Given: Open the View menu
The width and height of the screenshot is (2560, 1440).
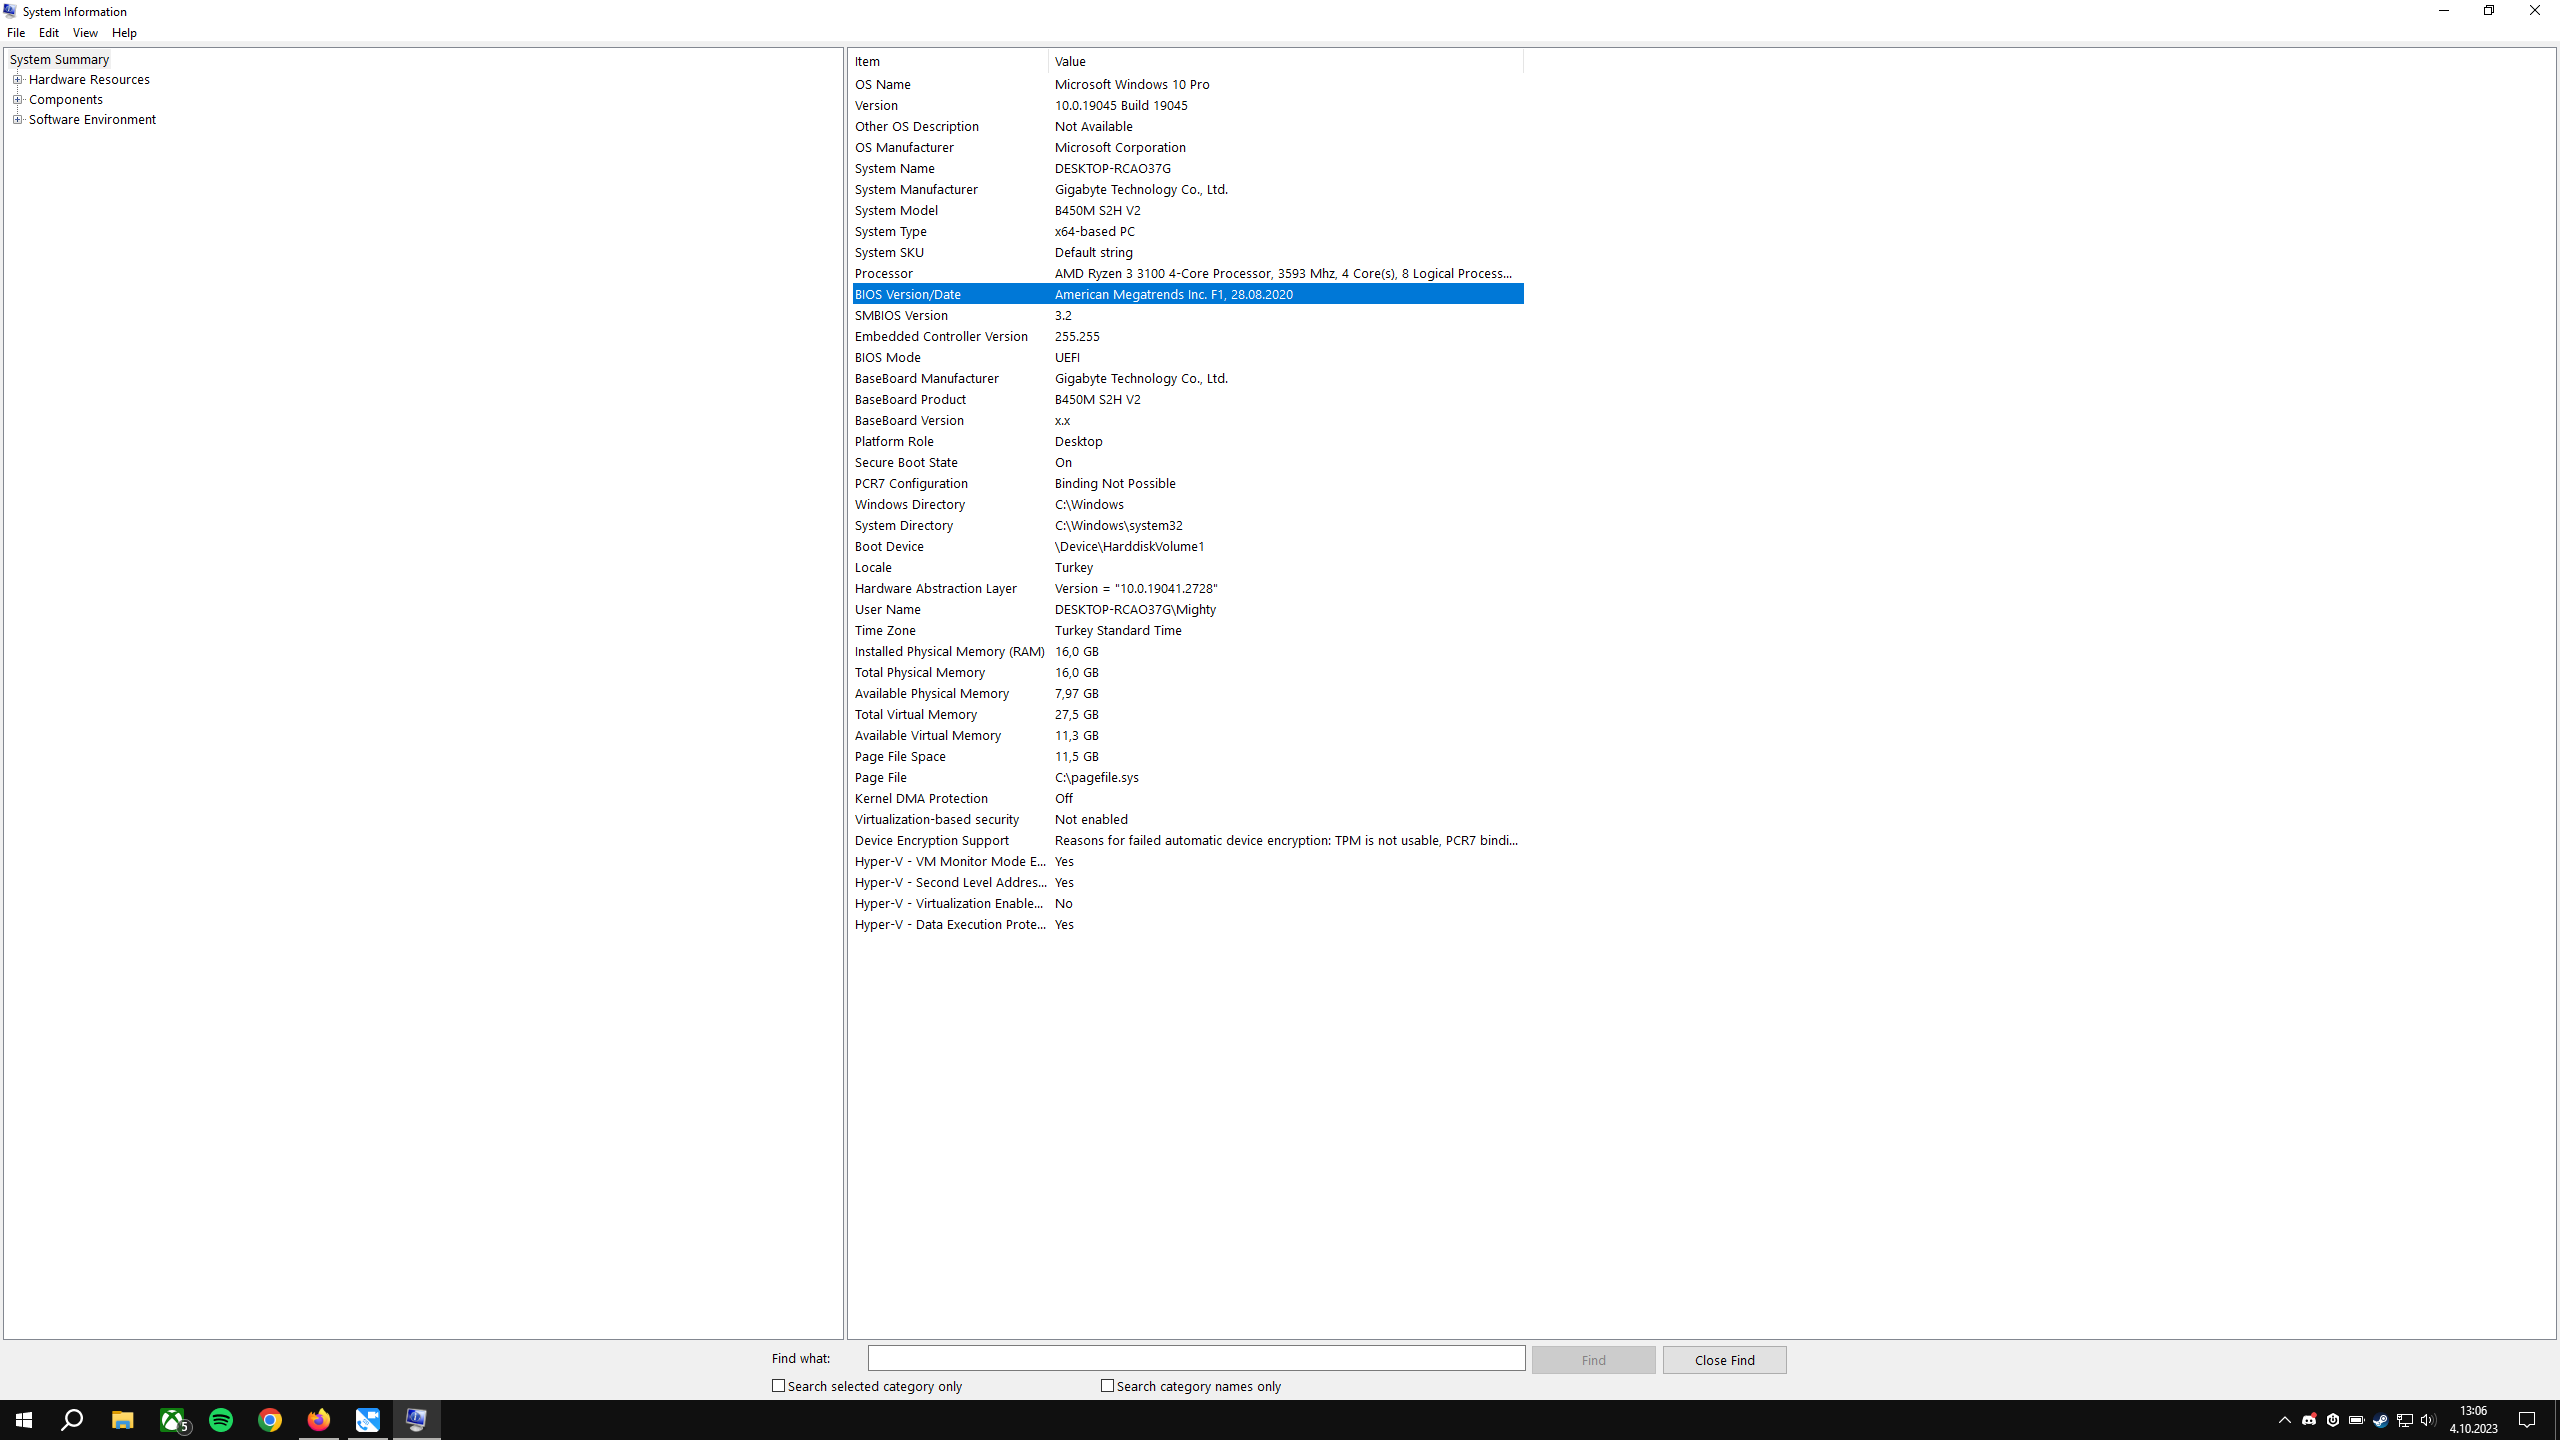Looking at the screenshot, I should (x=85, y=33).
